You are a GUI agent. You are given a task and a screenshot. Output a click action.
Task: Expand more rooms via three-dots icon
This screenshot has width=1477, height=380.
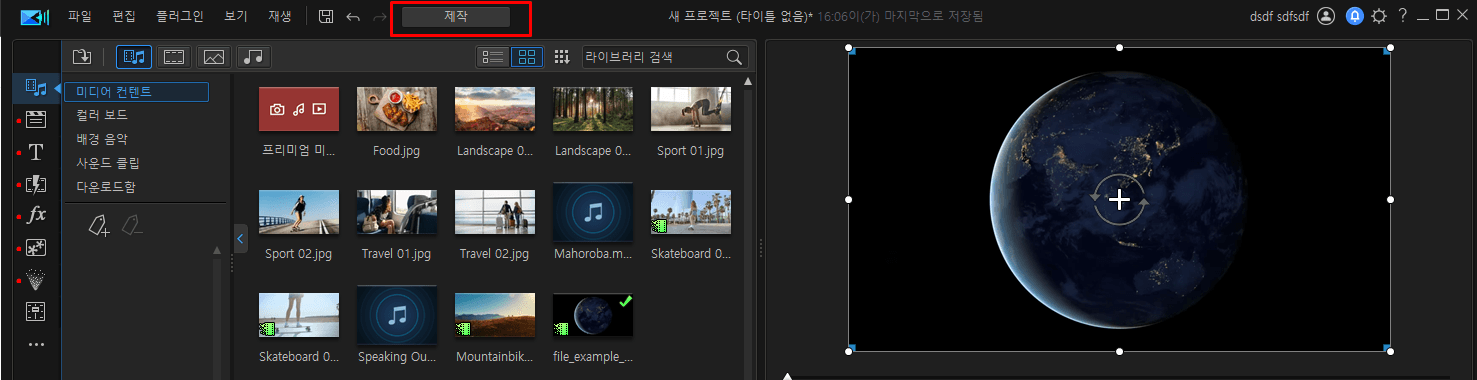click(x=36, y=345)
